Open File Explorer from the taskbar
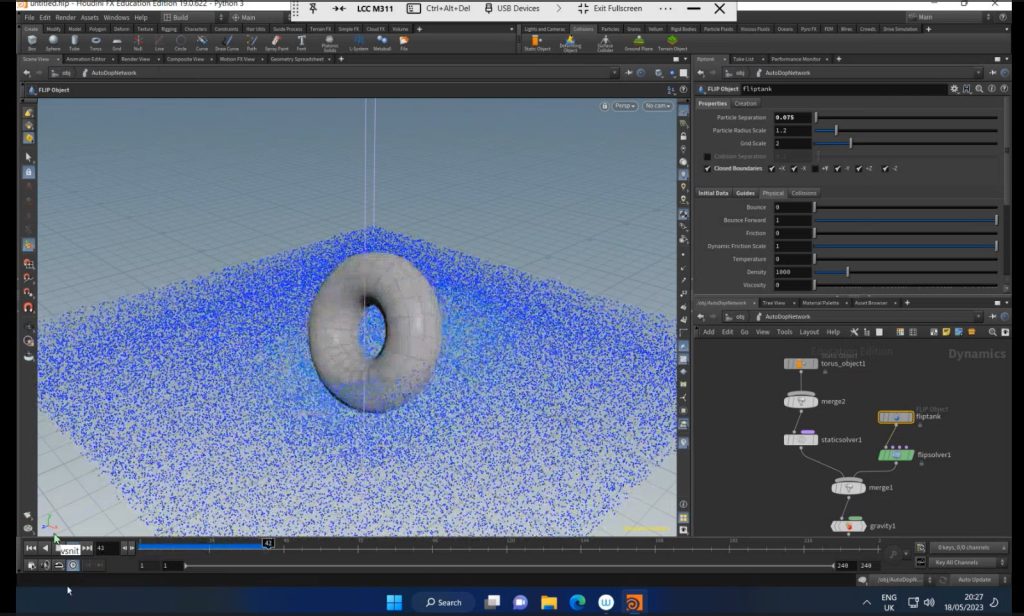The width and height of the screenshot is (1024, 616). tap(549, 602)
